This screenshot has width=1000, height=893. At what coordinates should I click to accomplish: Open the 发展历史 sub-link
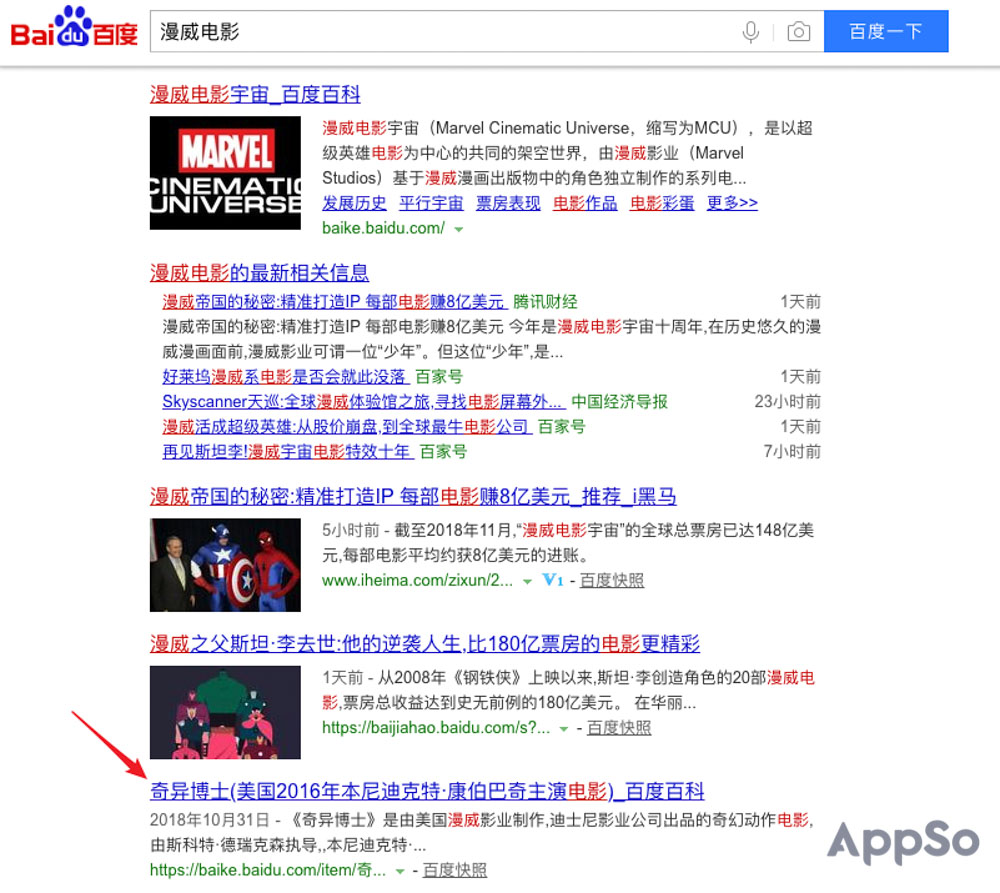point(349,204)
